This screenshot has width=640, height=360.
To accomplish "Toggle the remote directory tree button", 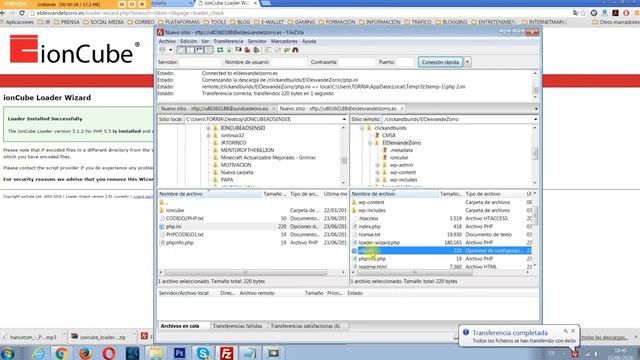I will [x=200, y=50].
